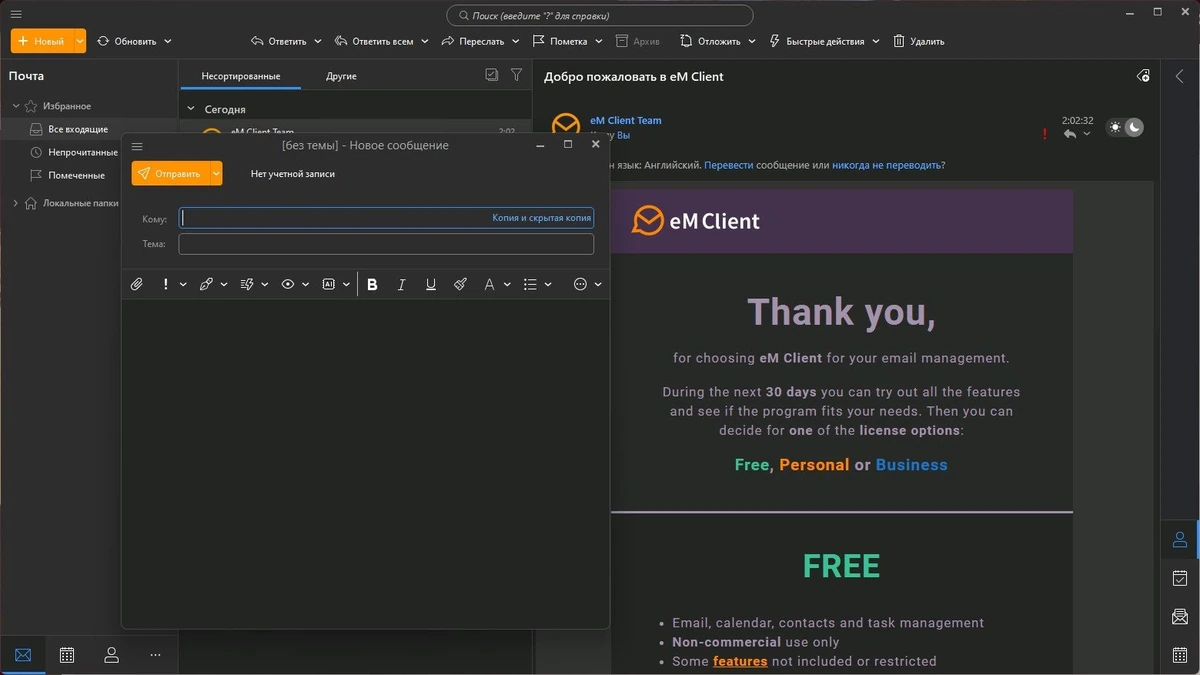Switch to Calendar module at bottom left

click(x=67, y=655)
